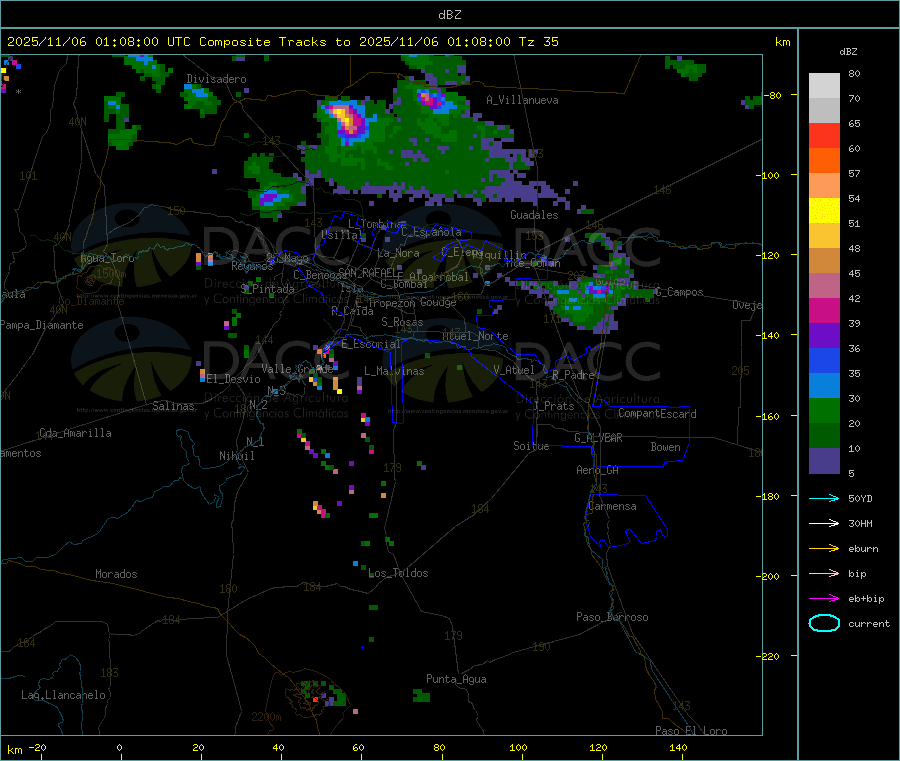Click the '-20' tick on bottom km axis

point(38,747)
